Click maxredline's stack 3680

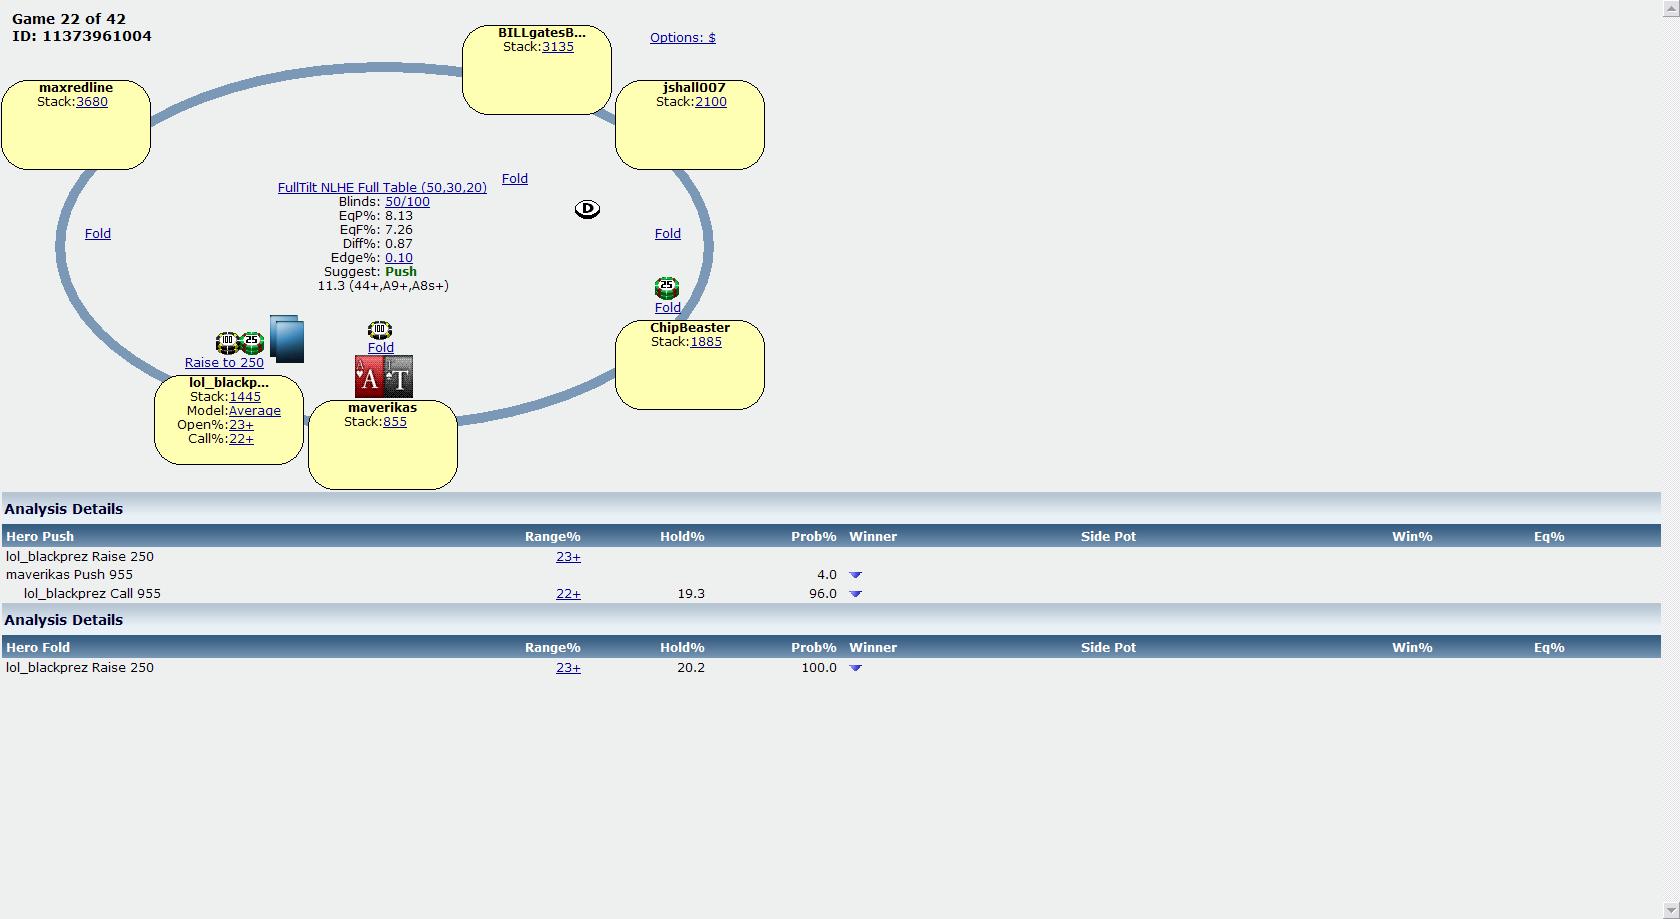pyautogui.click(x=91, y=102)
